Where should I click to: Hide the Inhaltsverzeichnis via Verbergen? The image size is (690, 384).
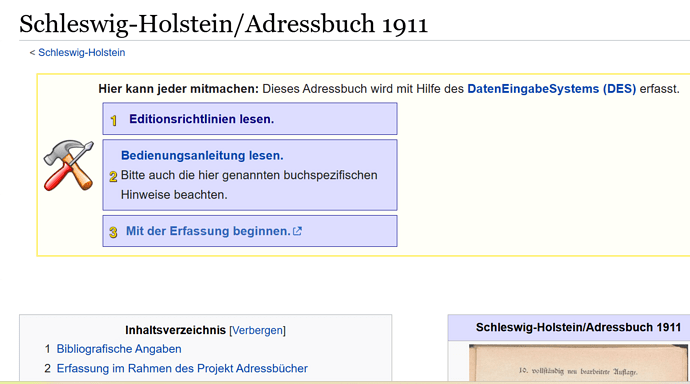pos(257,330)
